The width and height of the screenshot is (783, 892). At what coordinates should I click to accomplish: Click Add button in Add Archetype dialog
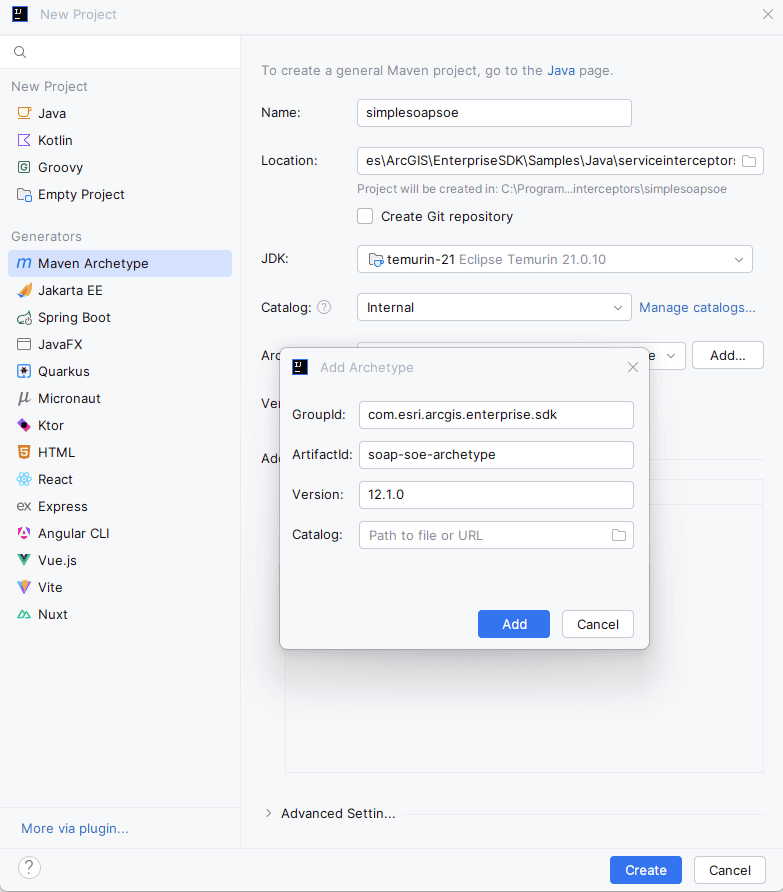click(514, 624)
